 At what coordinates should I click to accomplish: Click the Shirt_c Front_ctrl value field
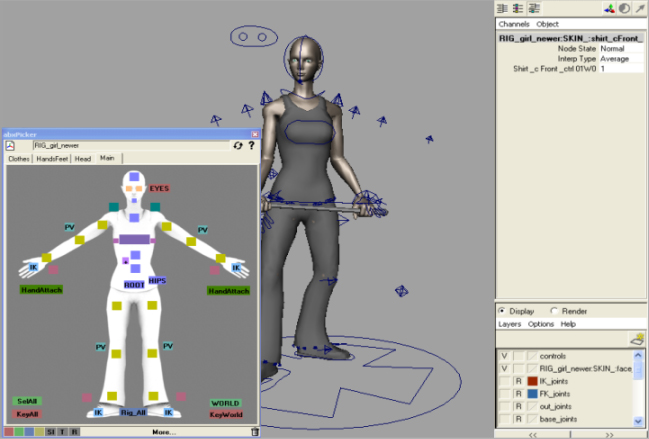point(620,68)
